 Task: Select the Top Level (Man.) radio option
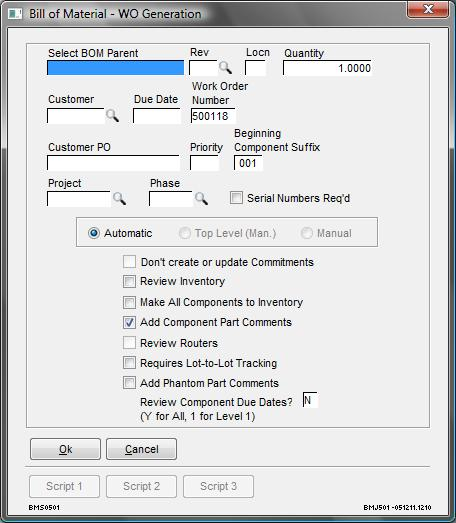coord(185,233)
